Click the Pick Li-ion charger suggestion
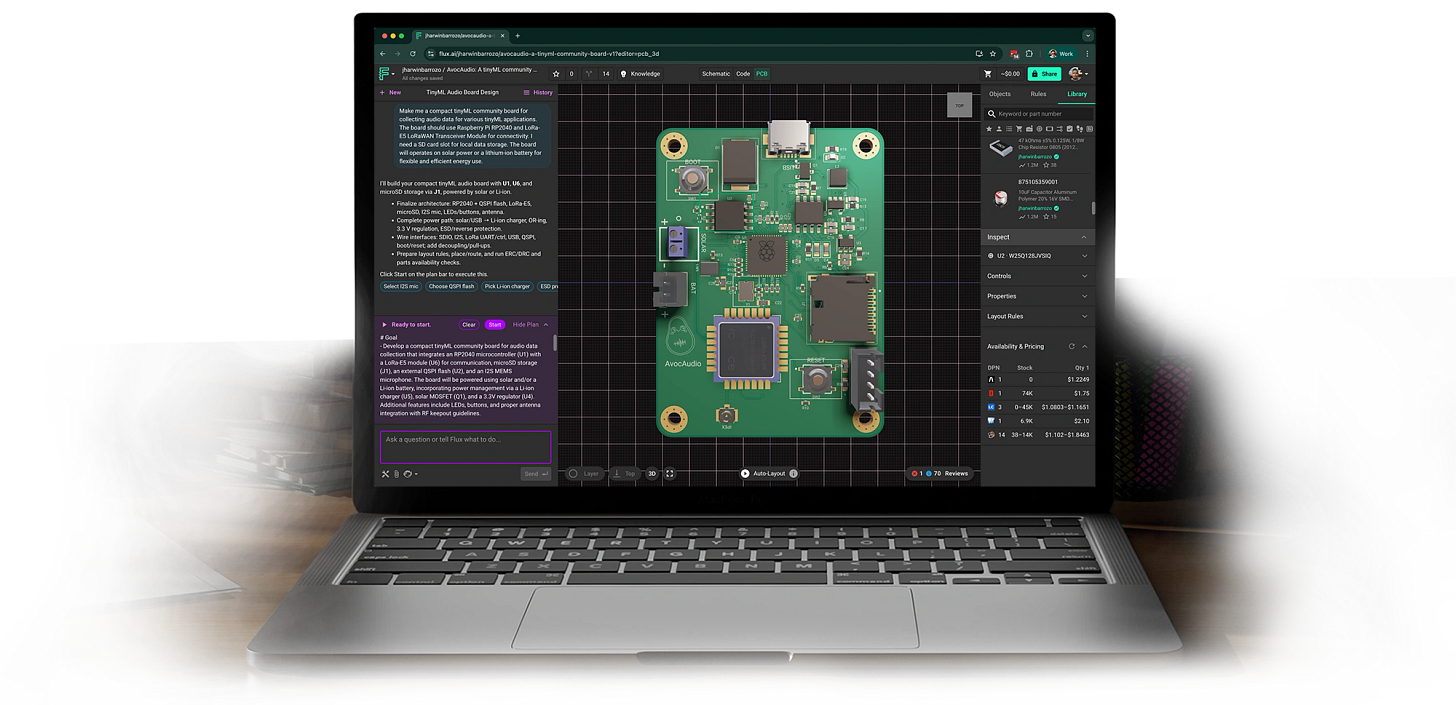The width and height of the screenshot is (1456, 705). [507, 286]
